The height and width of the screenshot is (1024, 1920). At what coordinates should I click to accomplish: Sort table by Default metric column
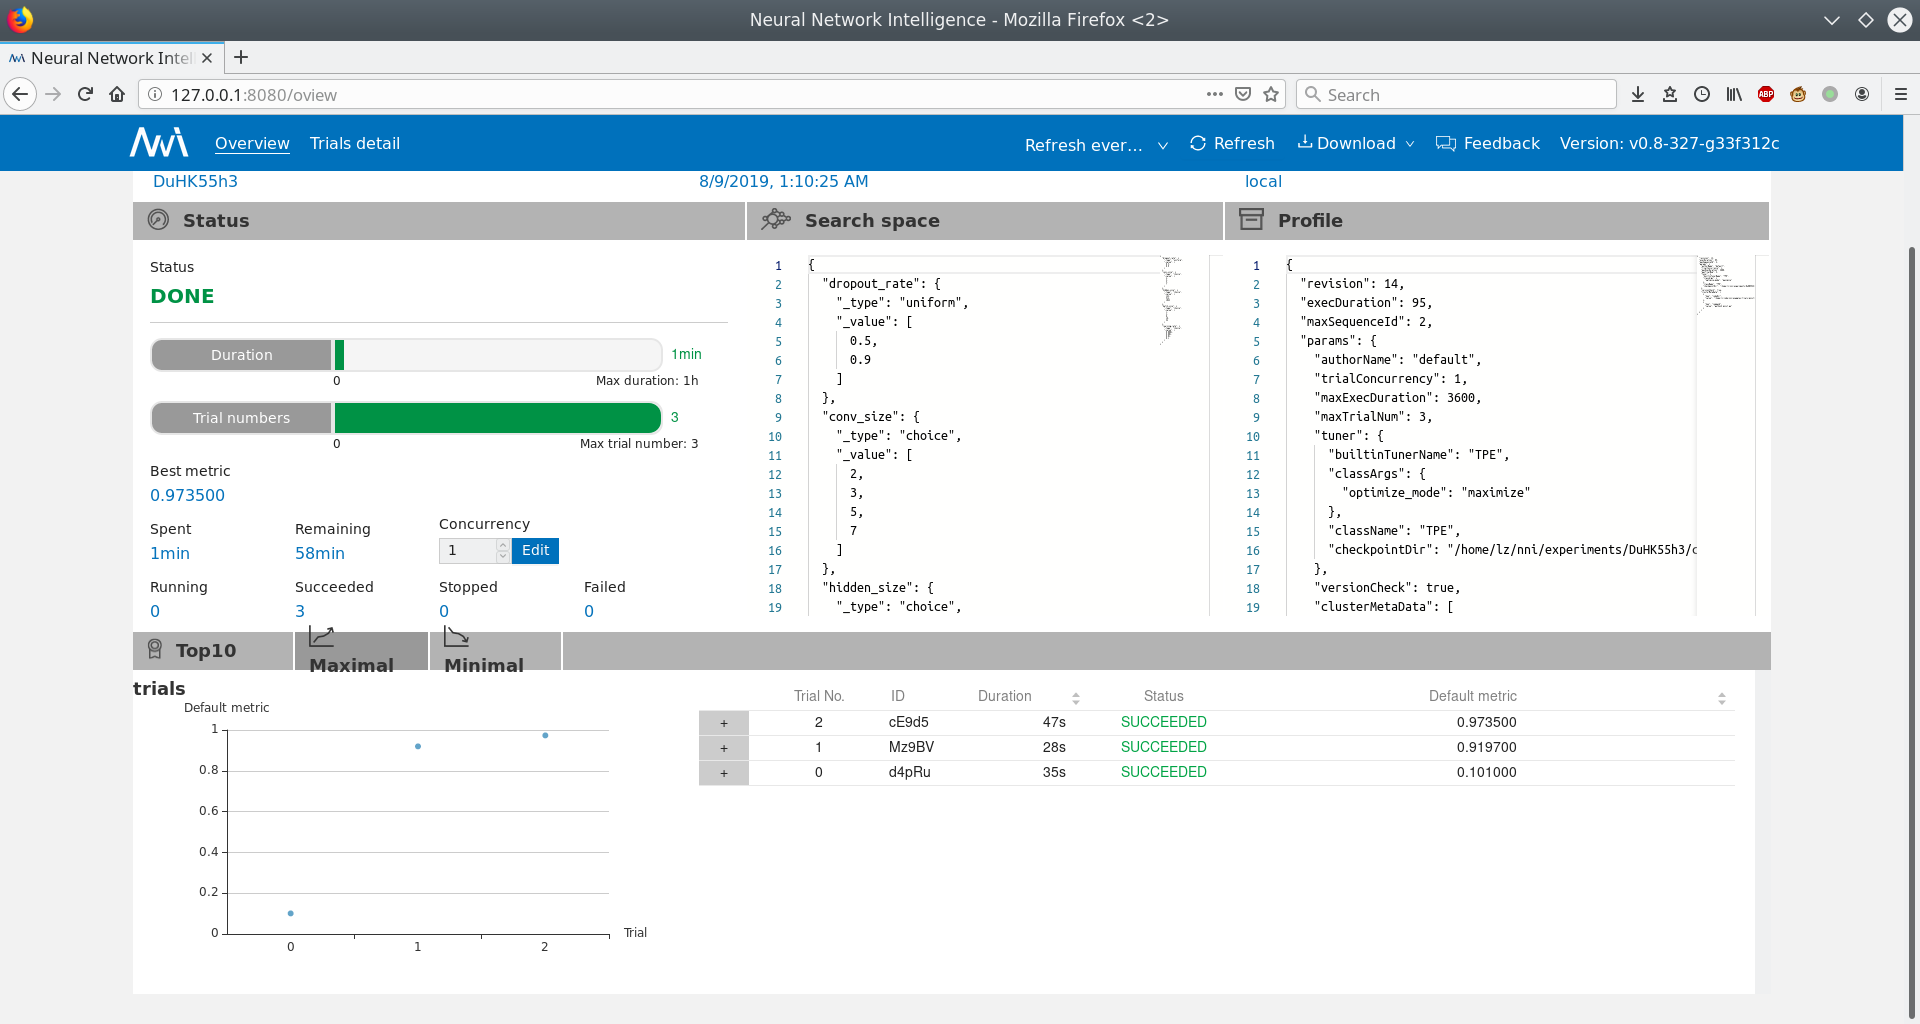coord(1722,698)
